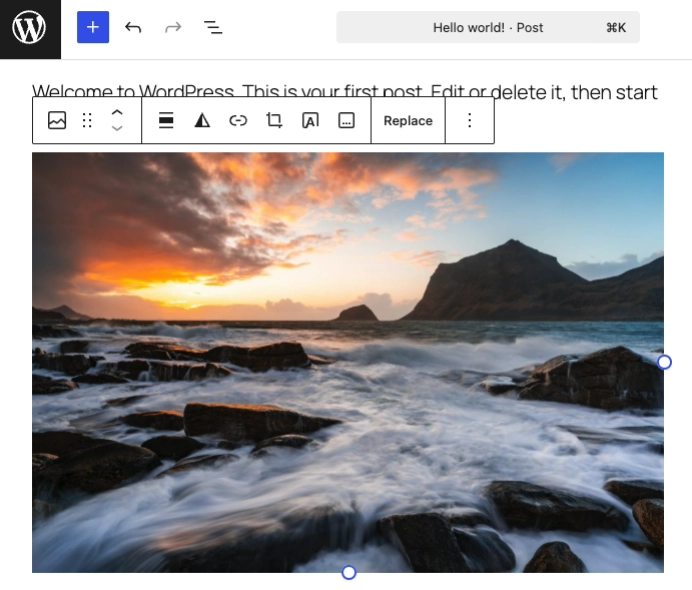The image size is (692, 590).
Task: Click the right-side image resize handle
Action: point(664,362)
